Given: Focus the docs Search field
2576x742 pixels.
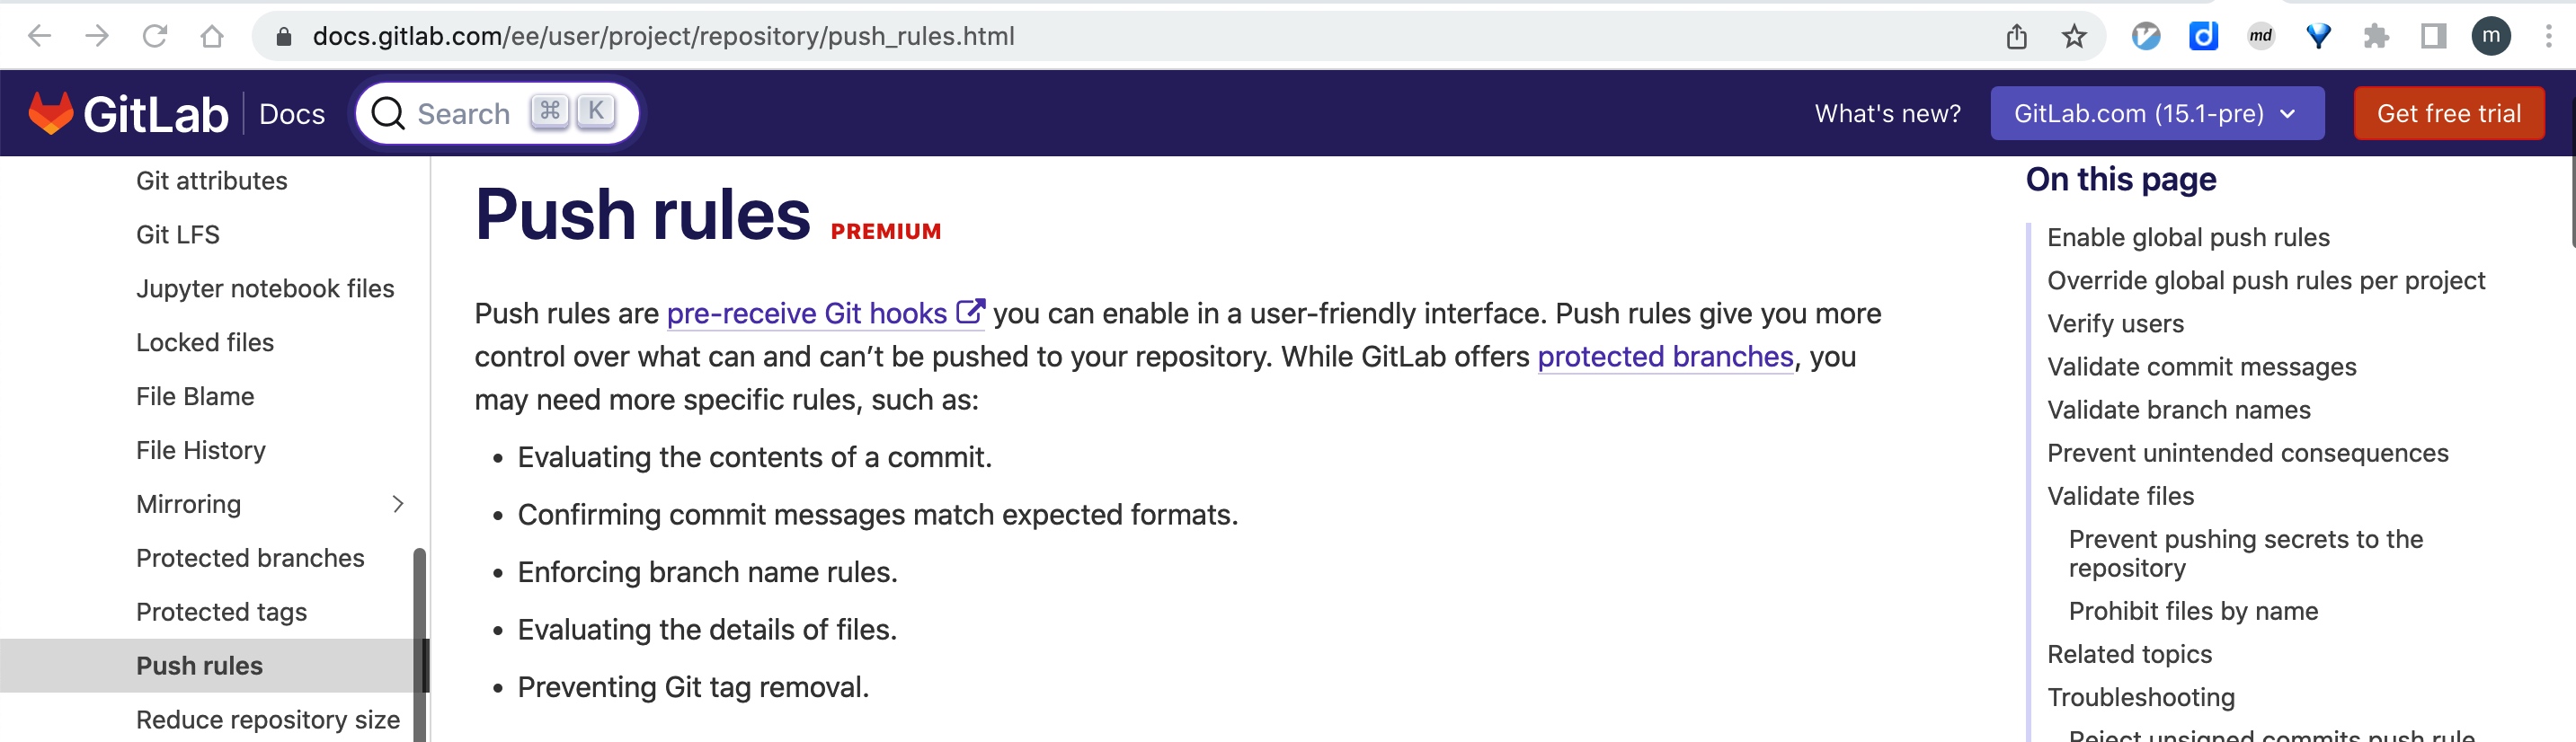Looking at the screenshot, I should point(498,113).
